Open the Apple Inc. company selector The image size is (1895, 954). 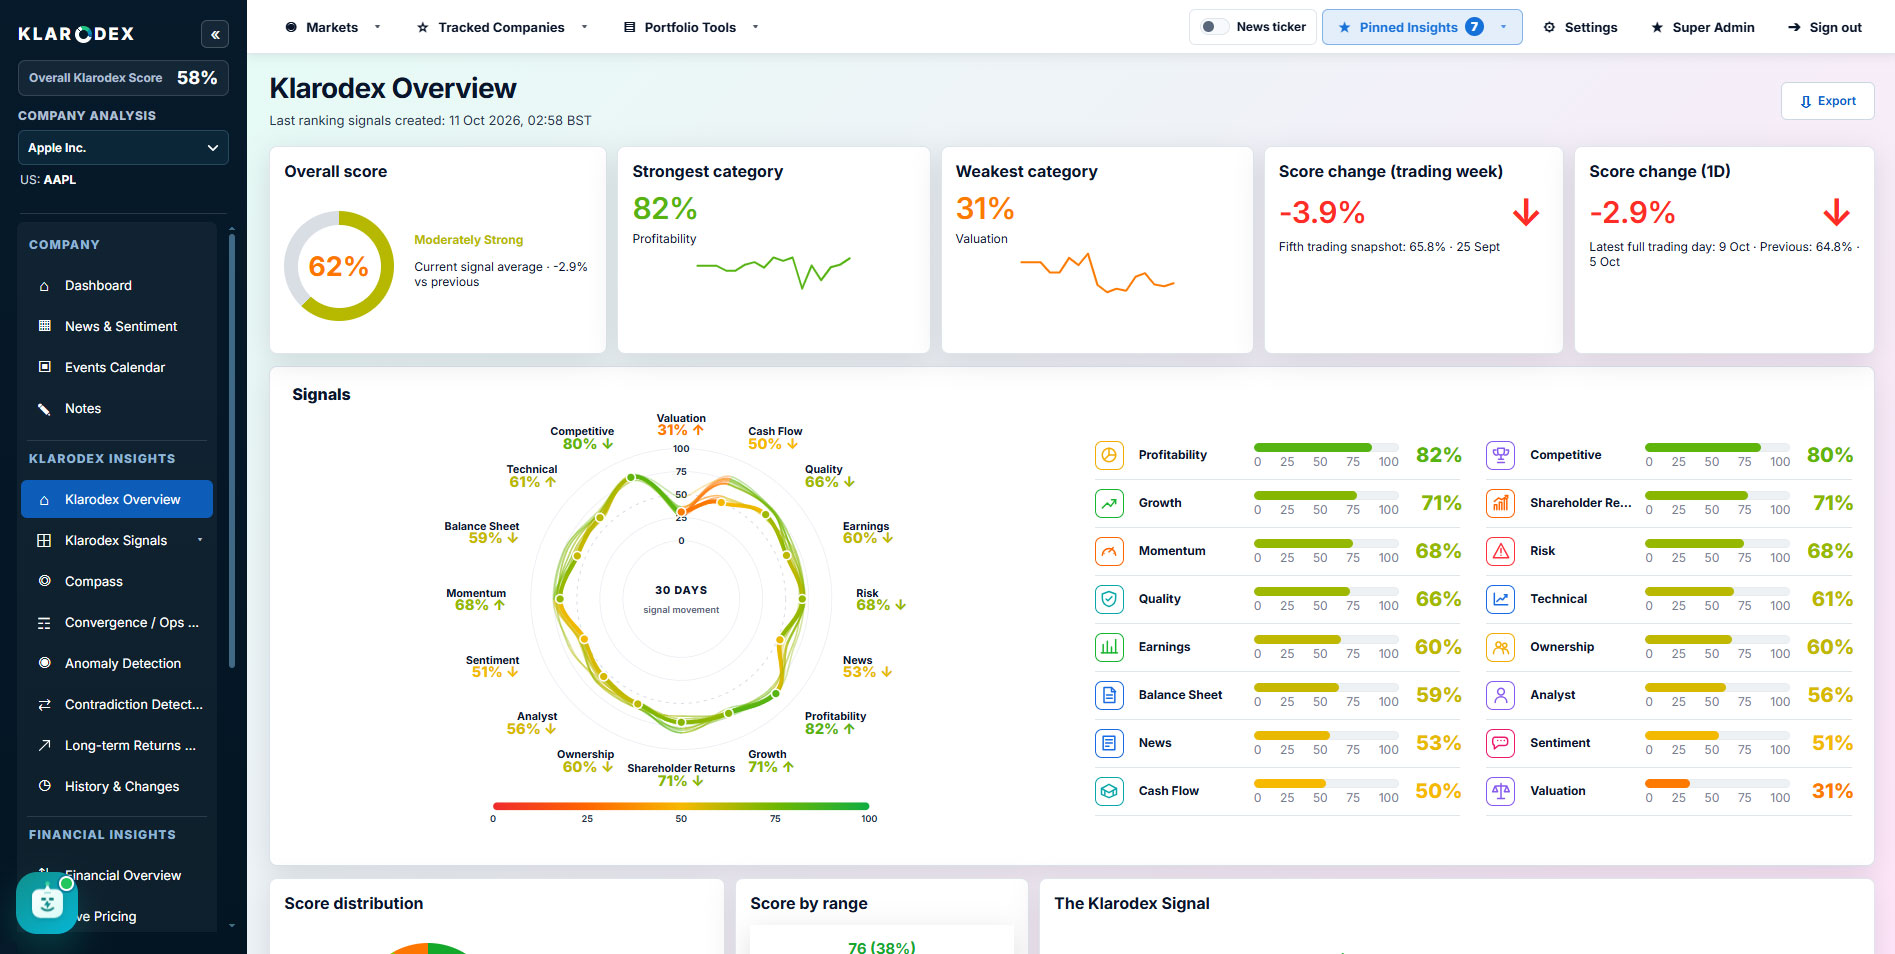(123, 148)
